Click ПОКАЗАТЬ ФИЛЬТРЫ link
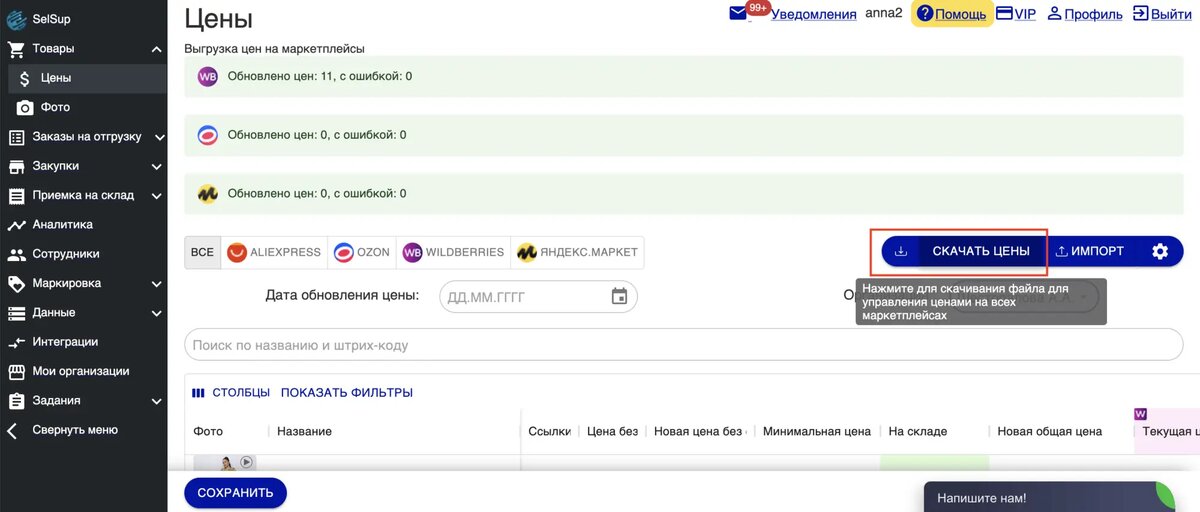The height and width of the screenshot is (512, 1200). 347,393
